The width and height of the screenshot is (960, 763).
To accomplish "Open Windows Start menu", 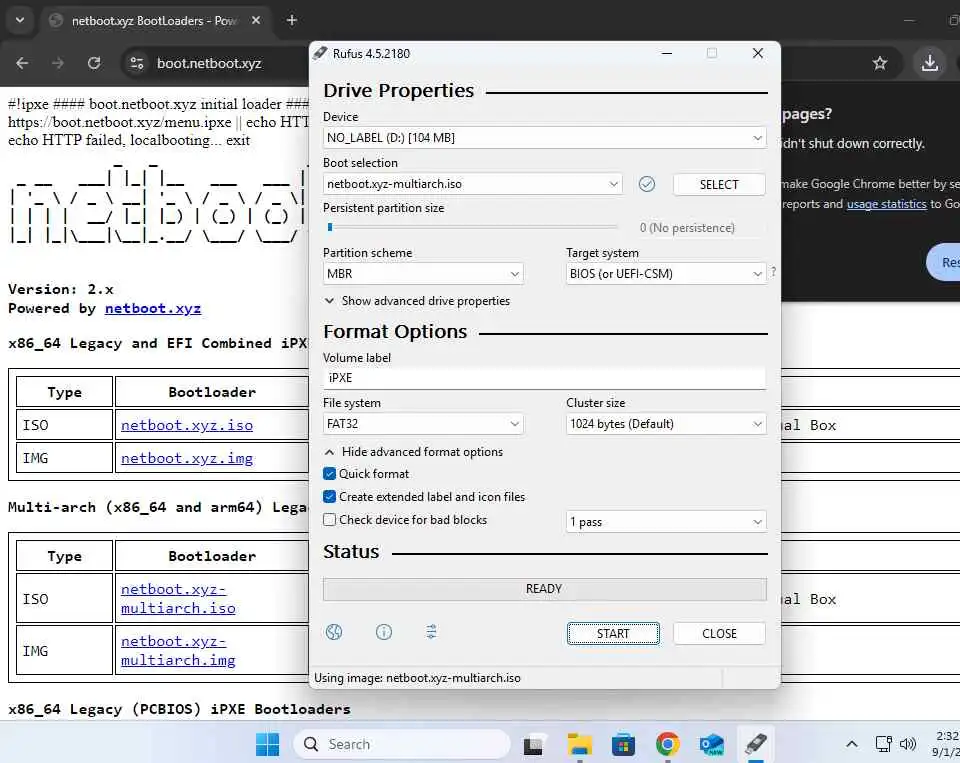I will click(268, 744).
